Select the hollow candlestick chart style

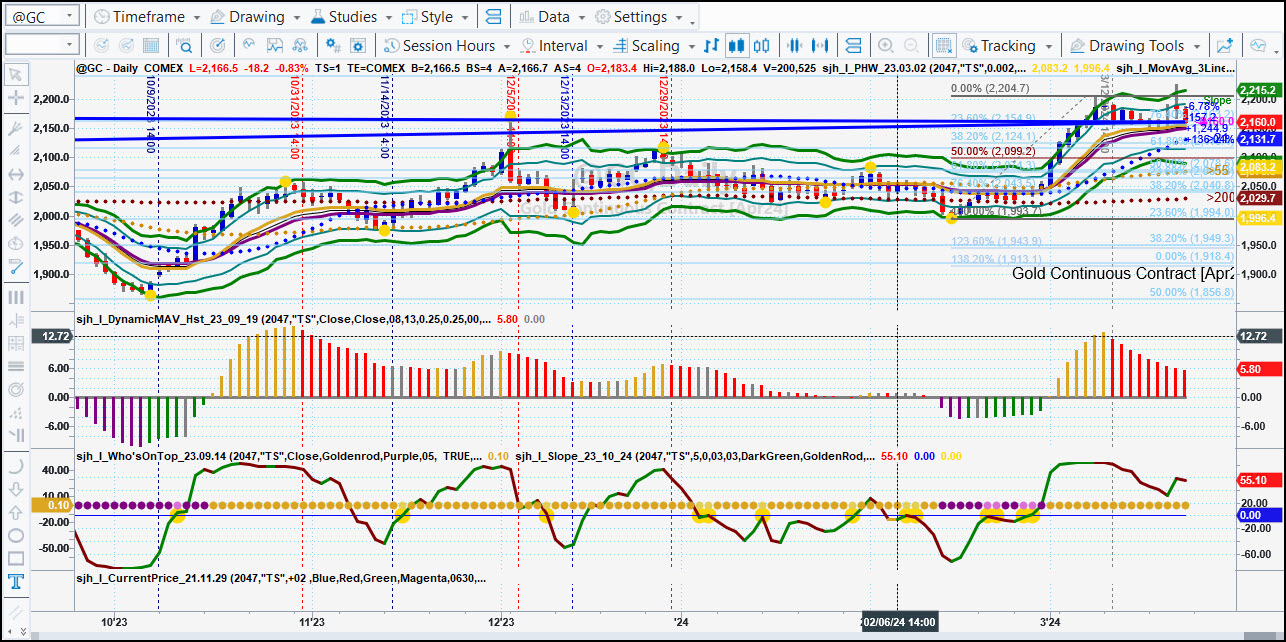pos(762,45)
